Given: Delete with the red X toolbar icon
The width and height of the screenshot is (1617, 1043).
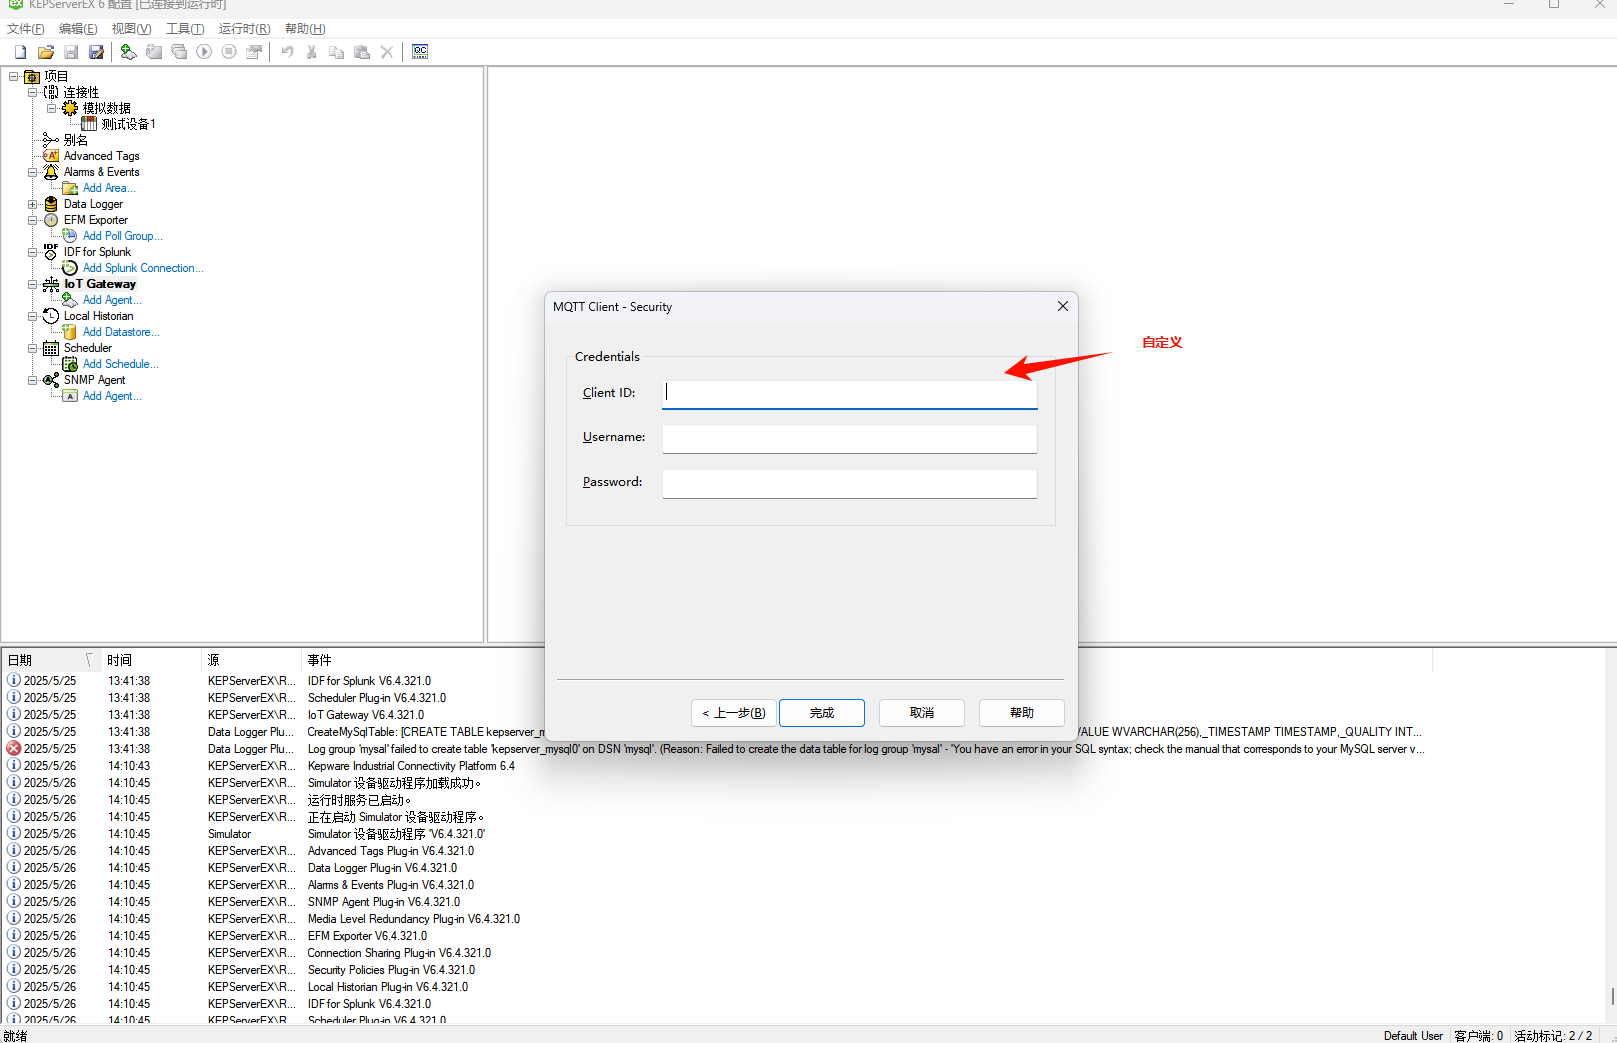Looking at the screenshot, I should pyautogui.click(x=387, y=51).
